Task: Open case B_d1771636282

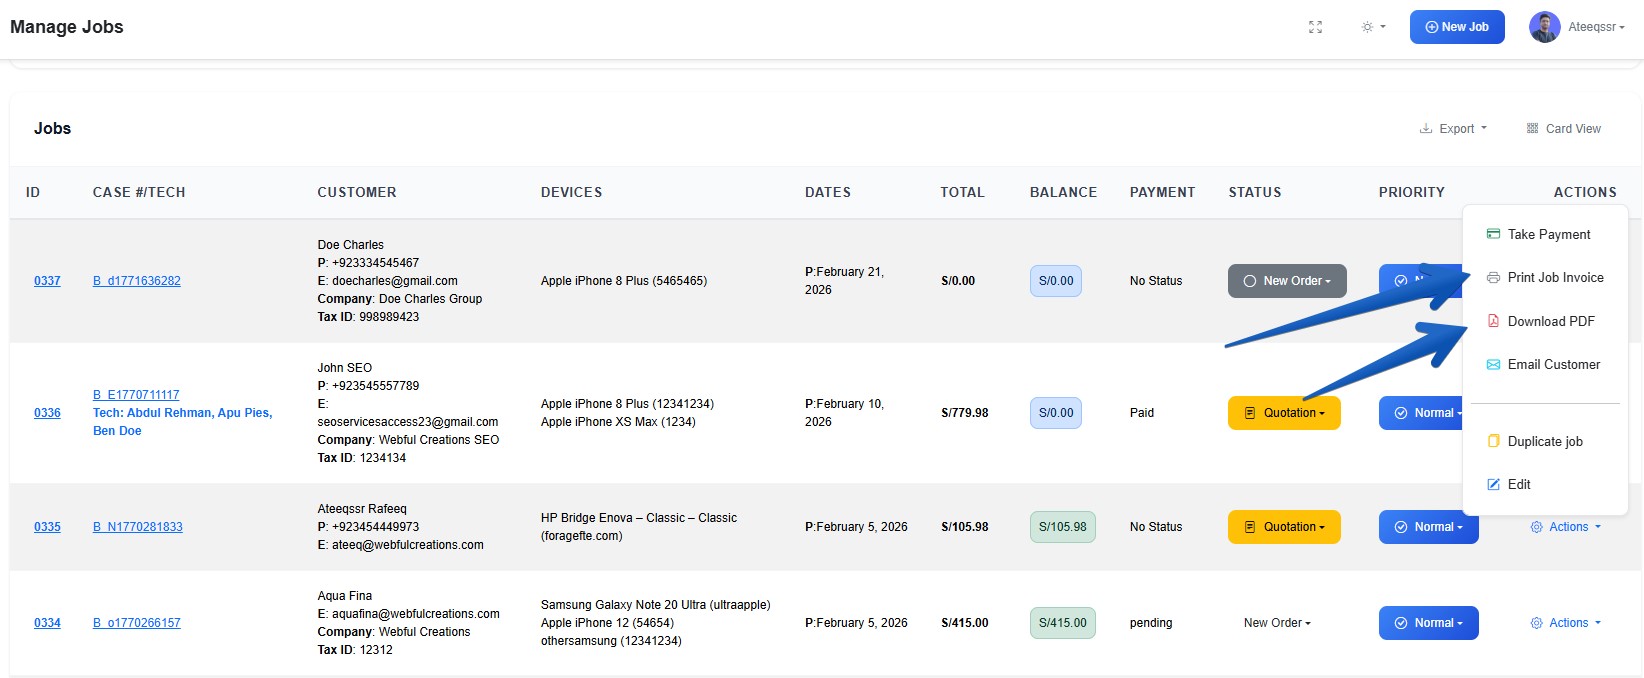Action: (137, 281)
